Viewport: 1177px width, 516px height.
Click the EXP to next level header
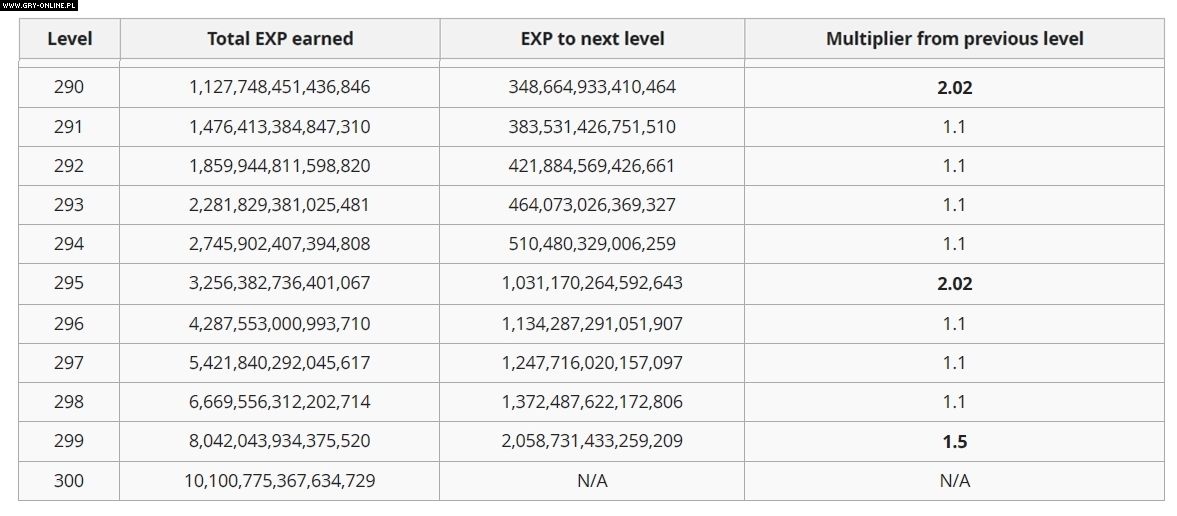pyautogui.click(x=592, y=39)
